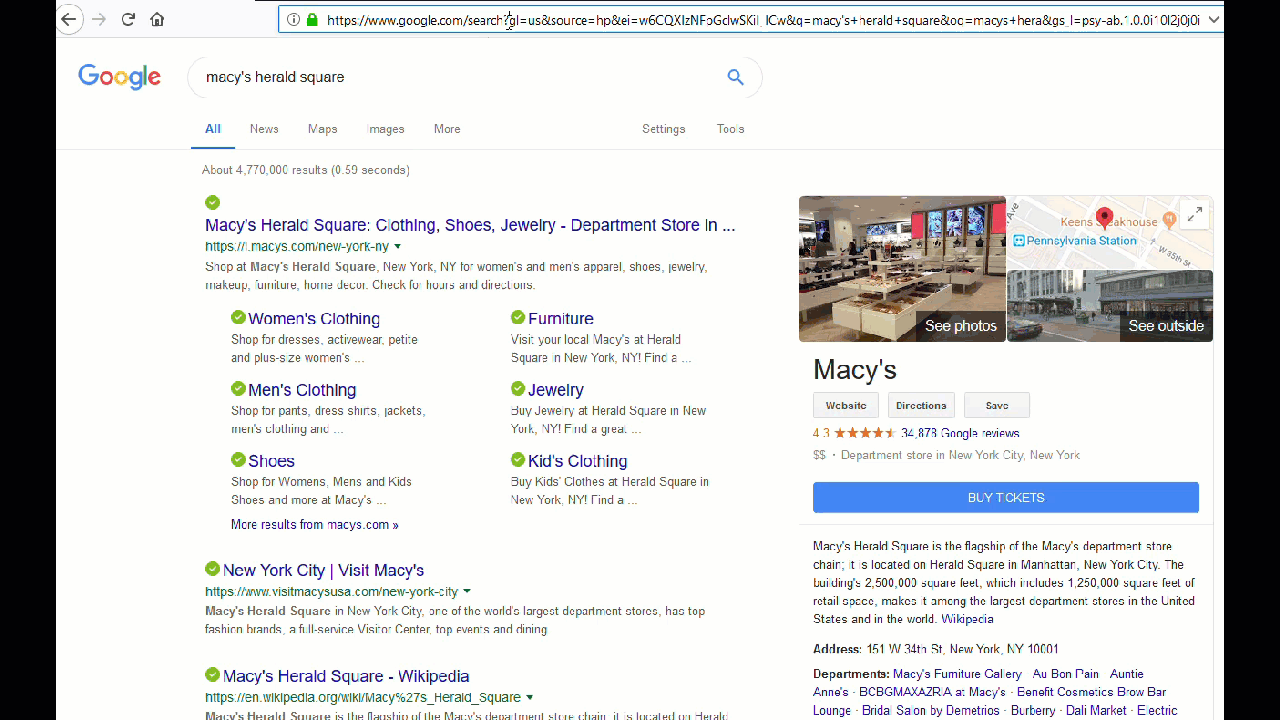This screenshot has height=720, width=1280.
Task: Click the green check beside Women's Clothing
Action: tap(238, 317)
